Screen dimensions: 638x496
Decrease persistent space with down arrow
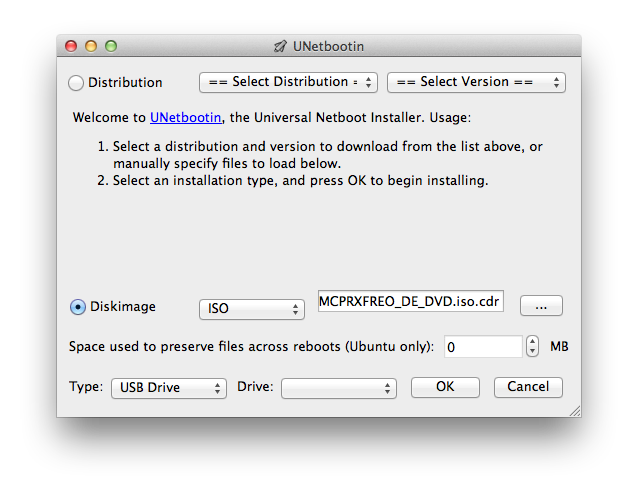tap(532, 352)
